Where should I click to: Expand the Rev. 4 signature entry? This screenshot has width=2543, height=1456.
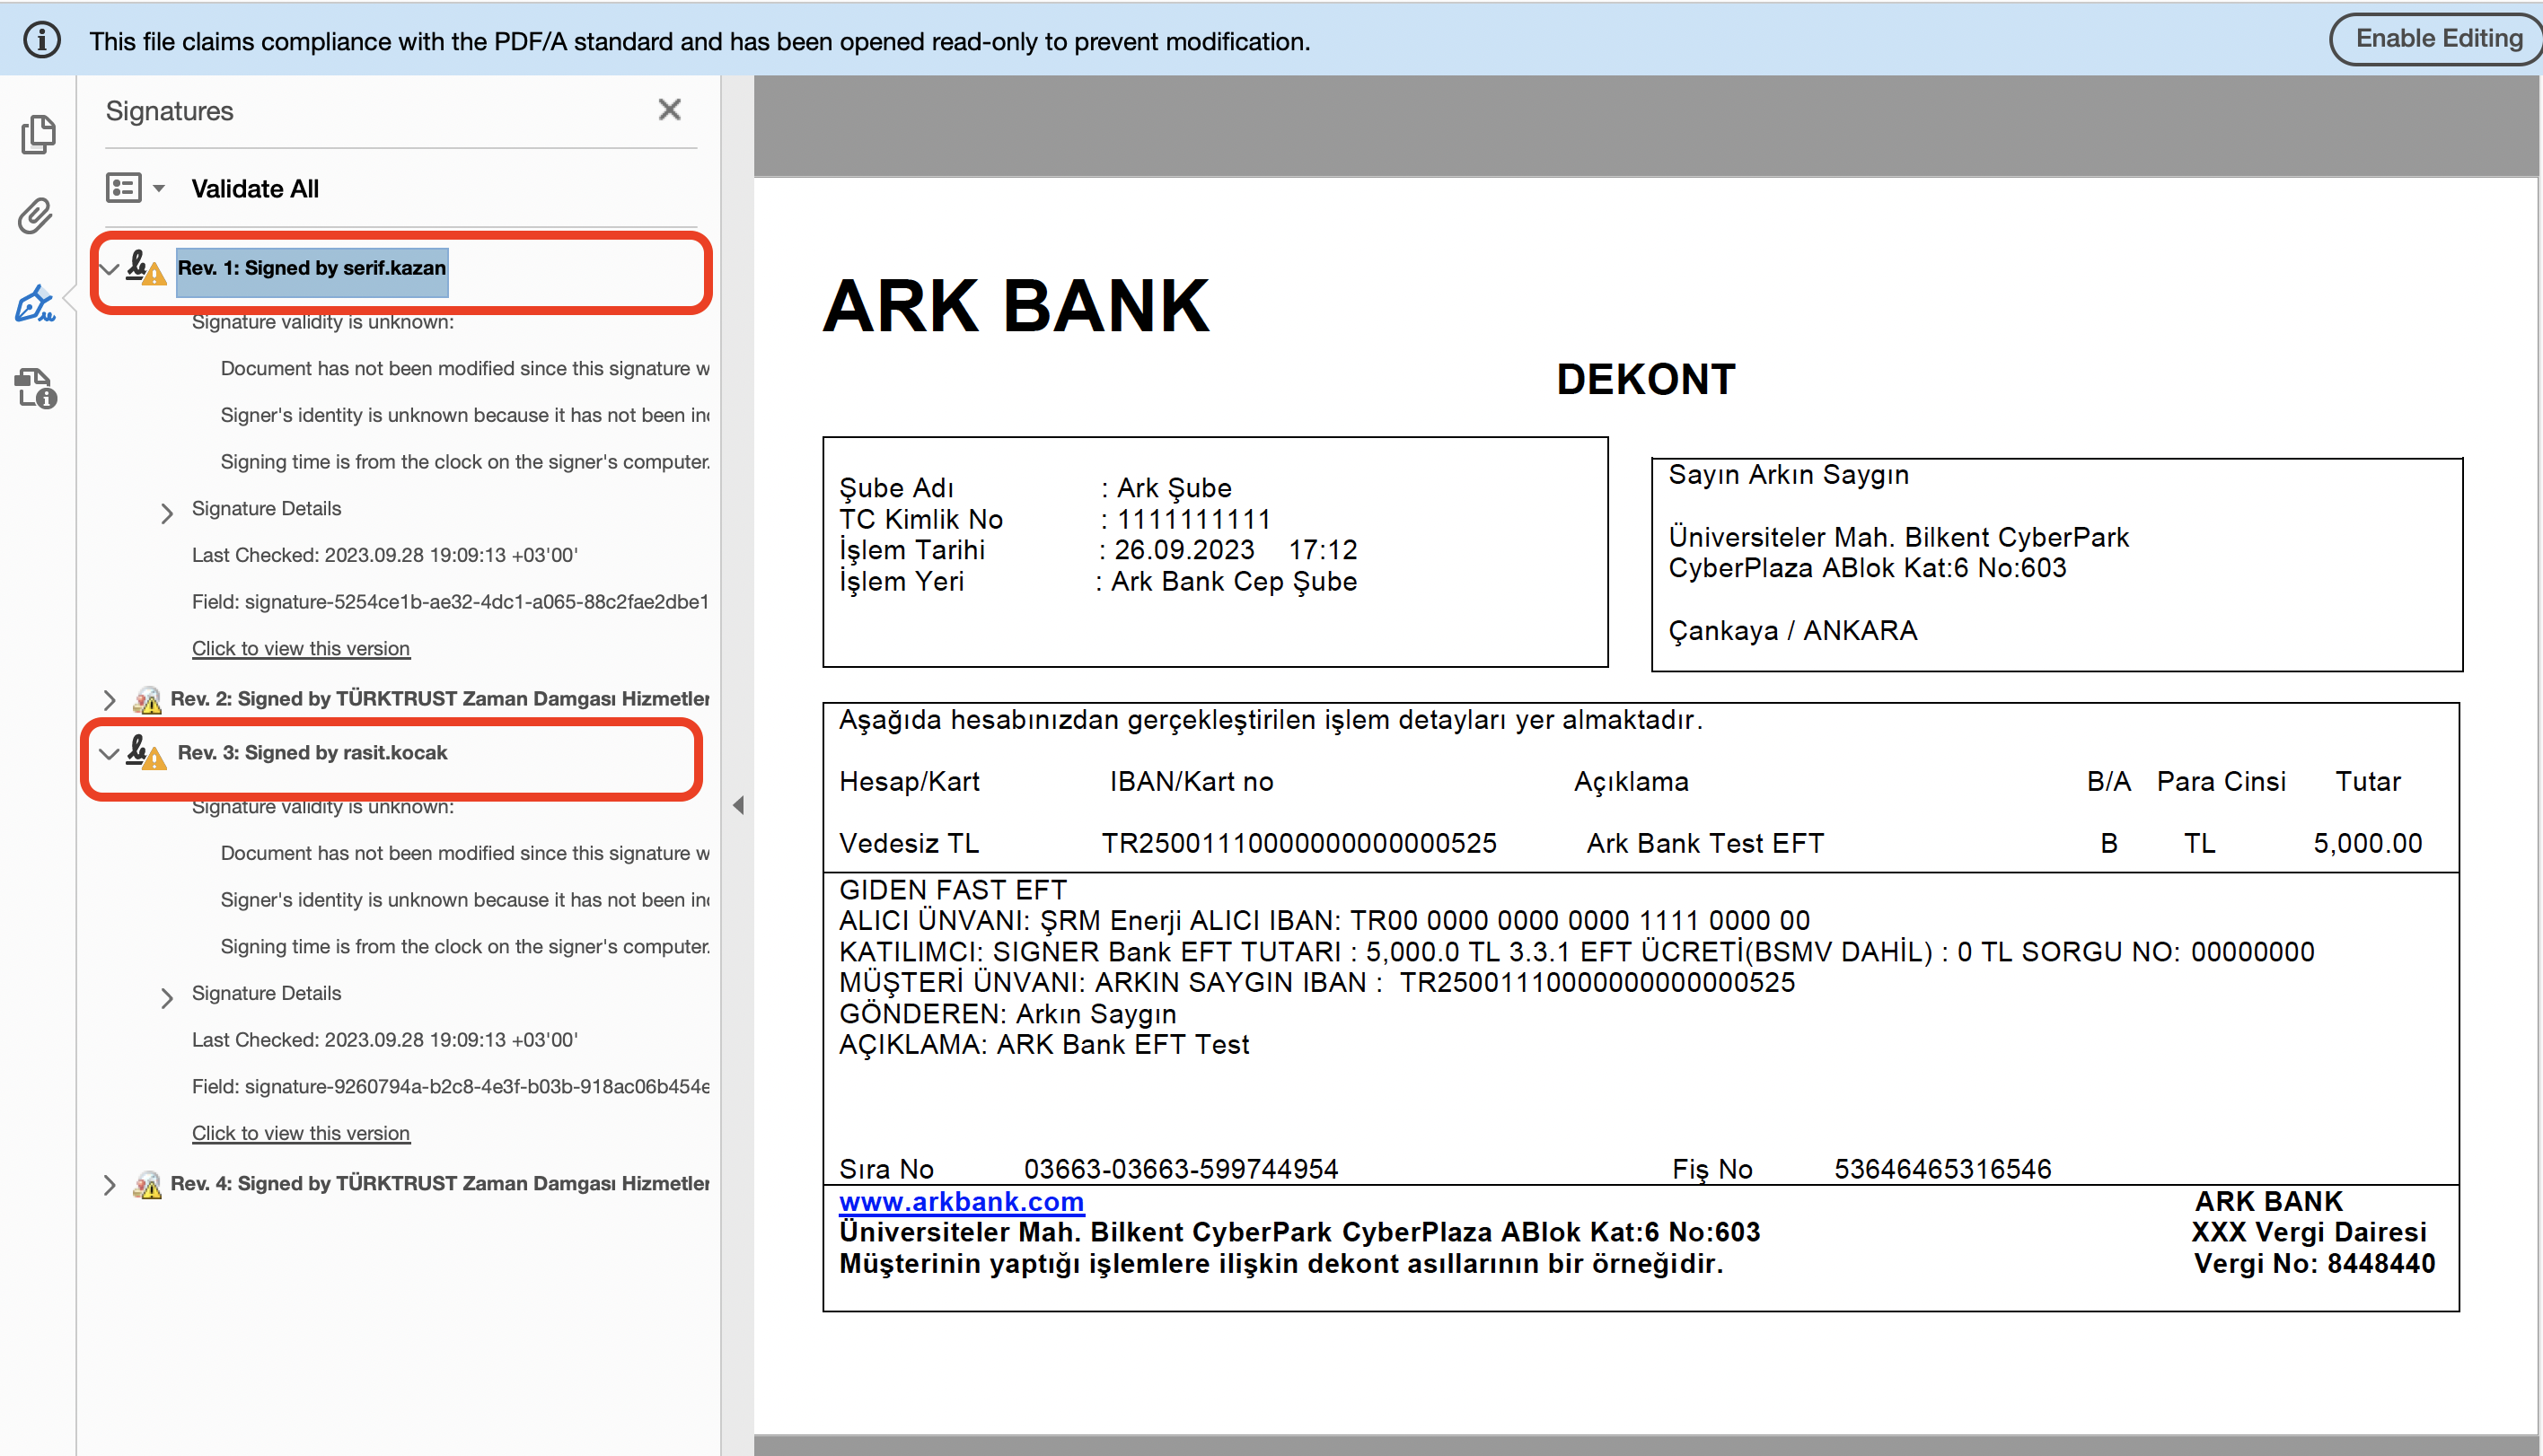point(110,1184)
